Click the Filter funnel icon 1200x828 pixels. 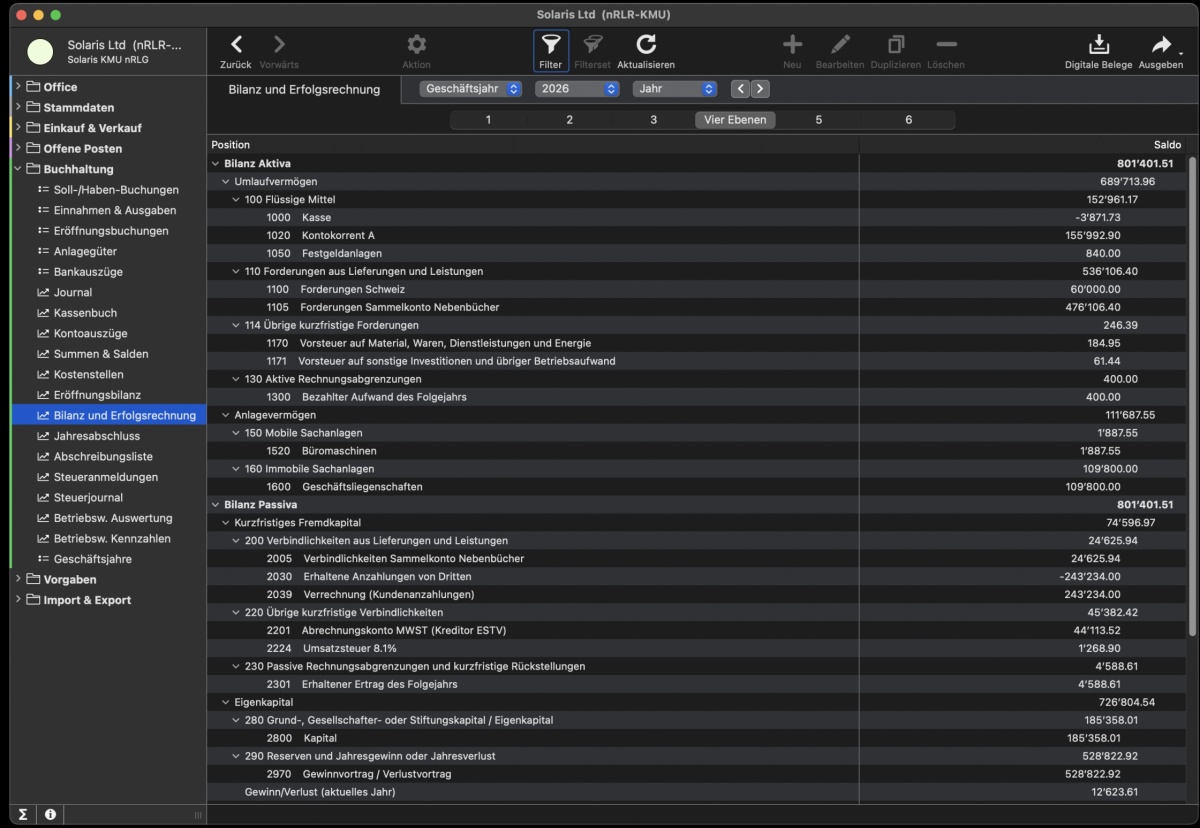click(x=551, y=45)
